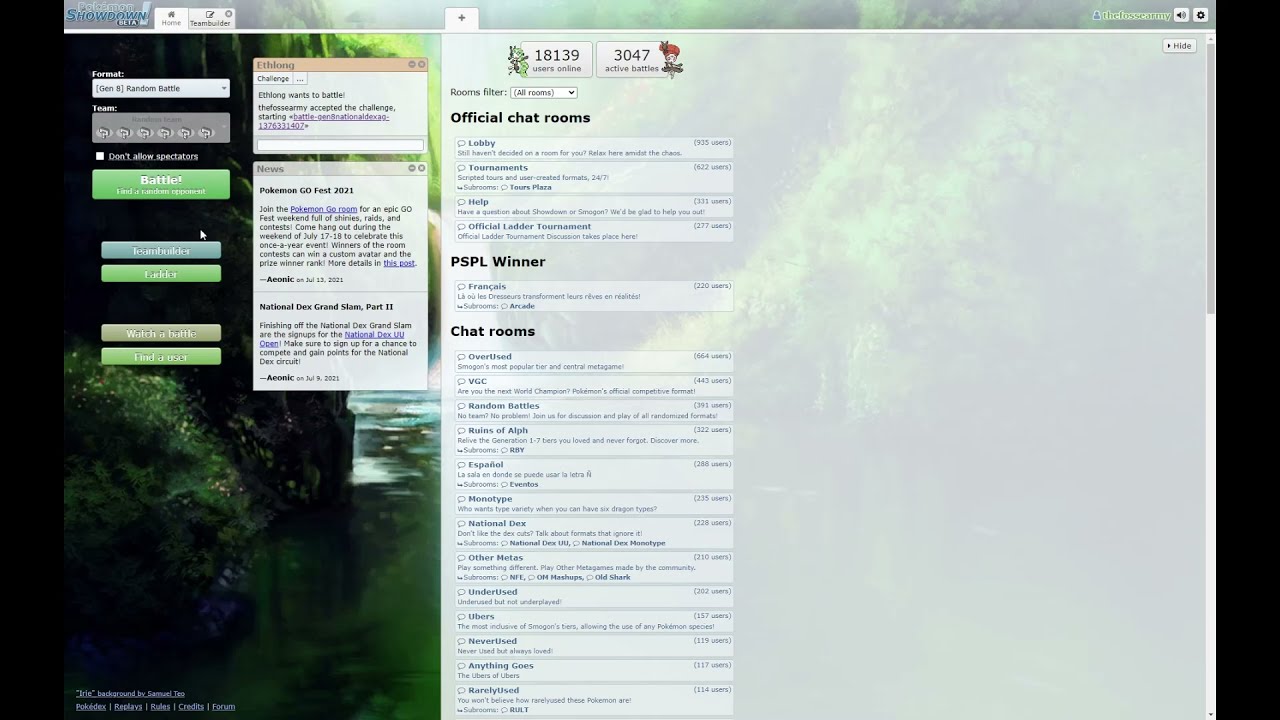
Task: Open a new room with the plus tab
Action: tap(461, 18)
